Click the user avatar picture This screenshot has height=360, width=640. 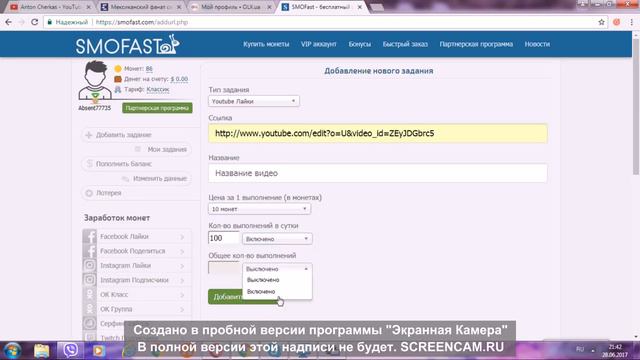tap(95, 80)
